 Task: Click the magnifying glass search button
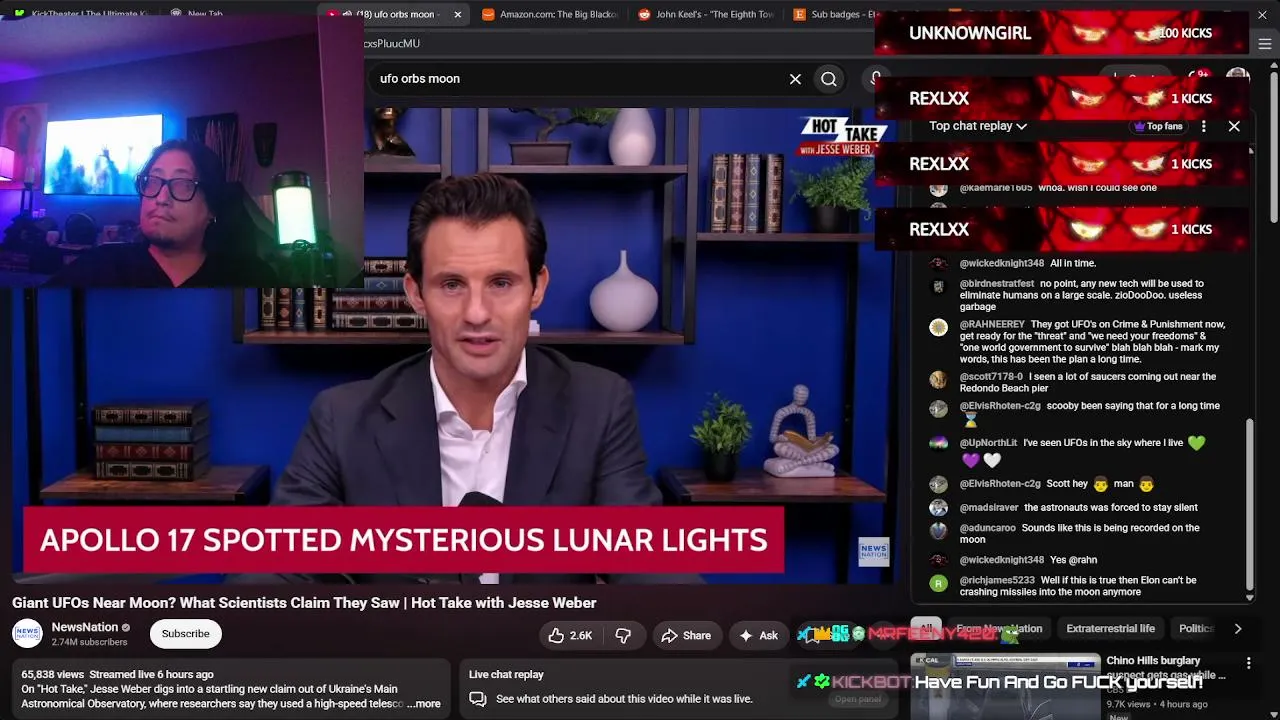point(829,79)
